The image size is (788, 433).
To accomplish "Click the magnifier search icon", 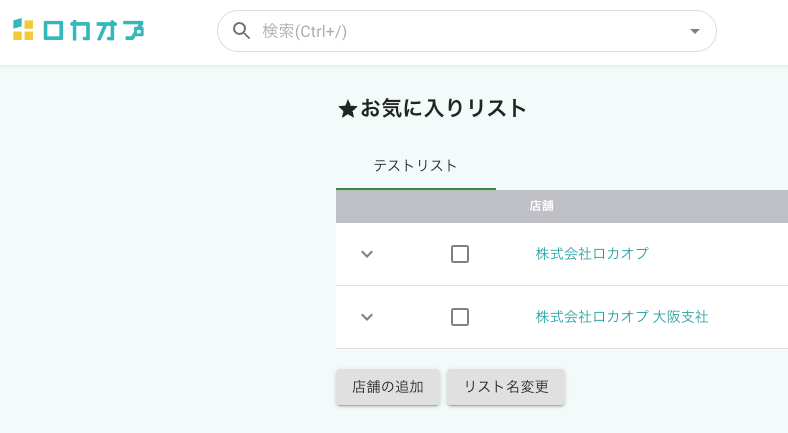I will click(x=241, y=31).
